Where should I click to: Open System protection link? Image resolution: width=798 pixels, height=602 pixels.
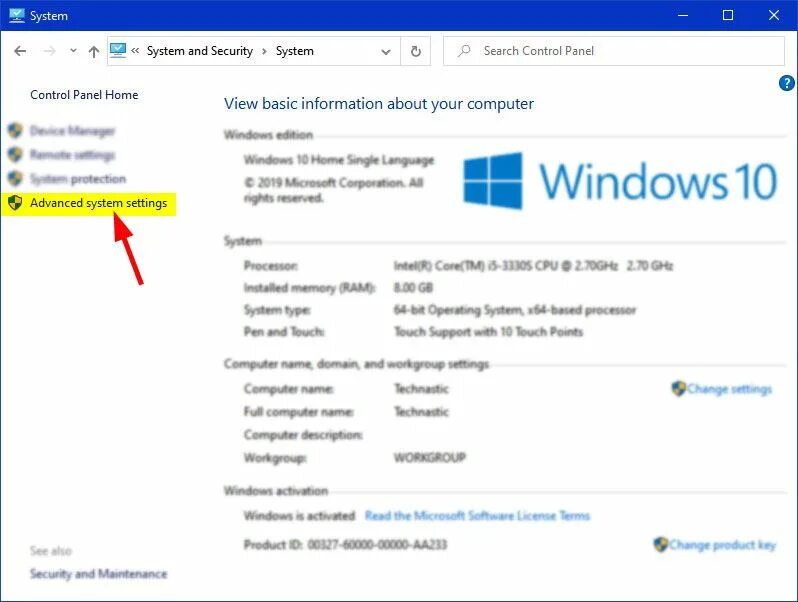(78, 179)
